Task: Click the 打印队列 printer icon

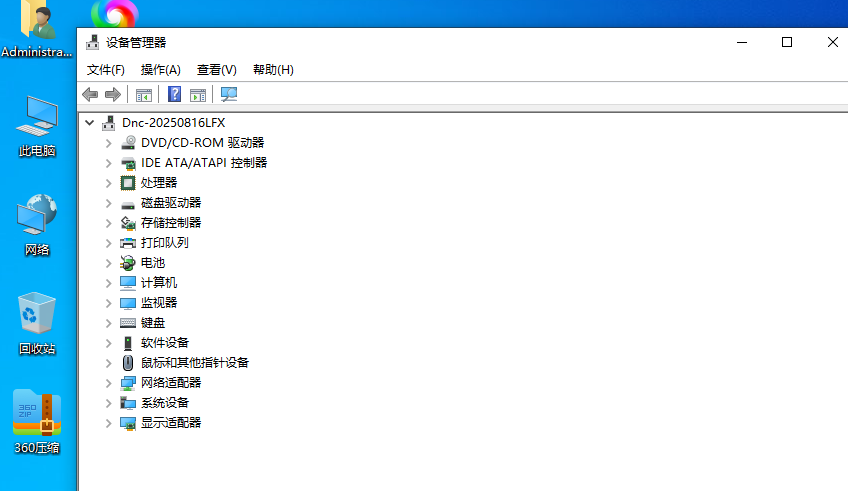Action: (128, 243)
